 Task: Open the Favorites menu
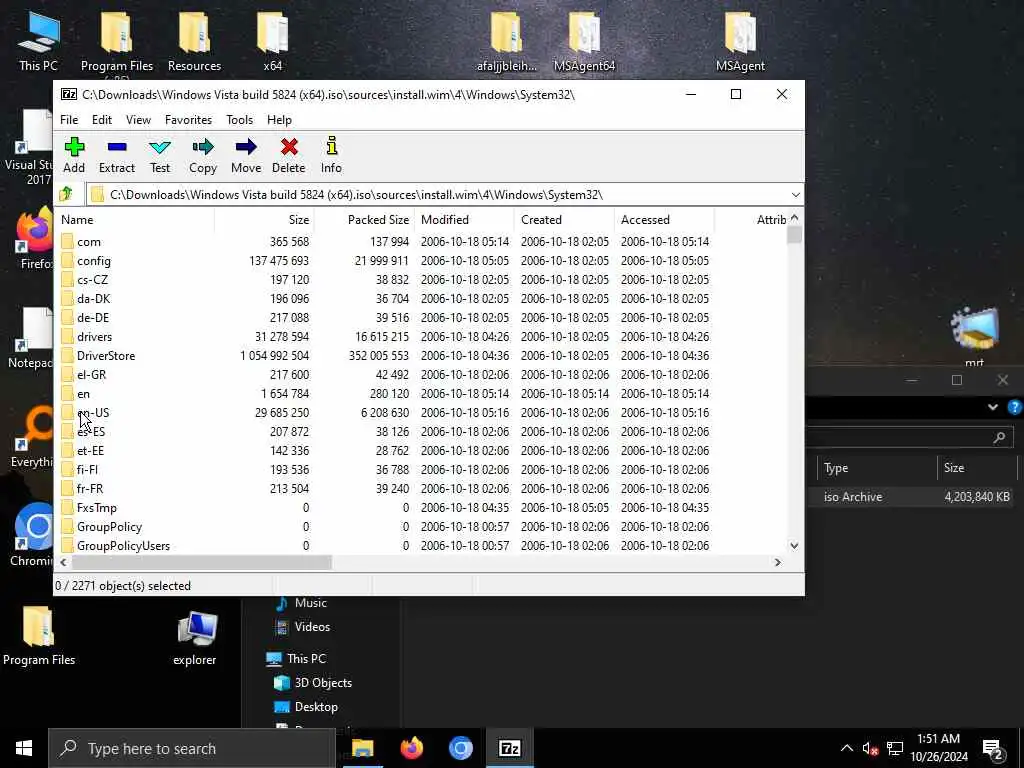pos(188,120)
